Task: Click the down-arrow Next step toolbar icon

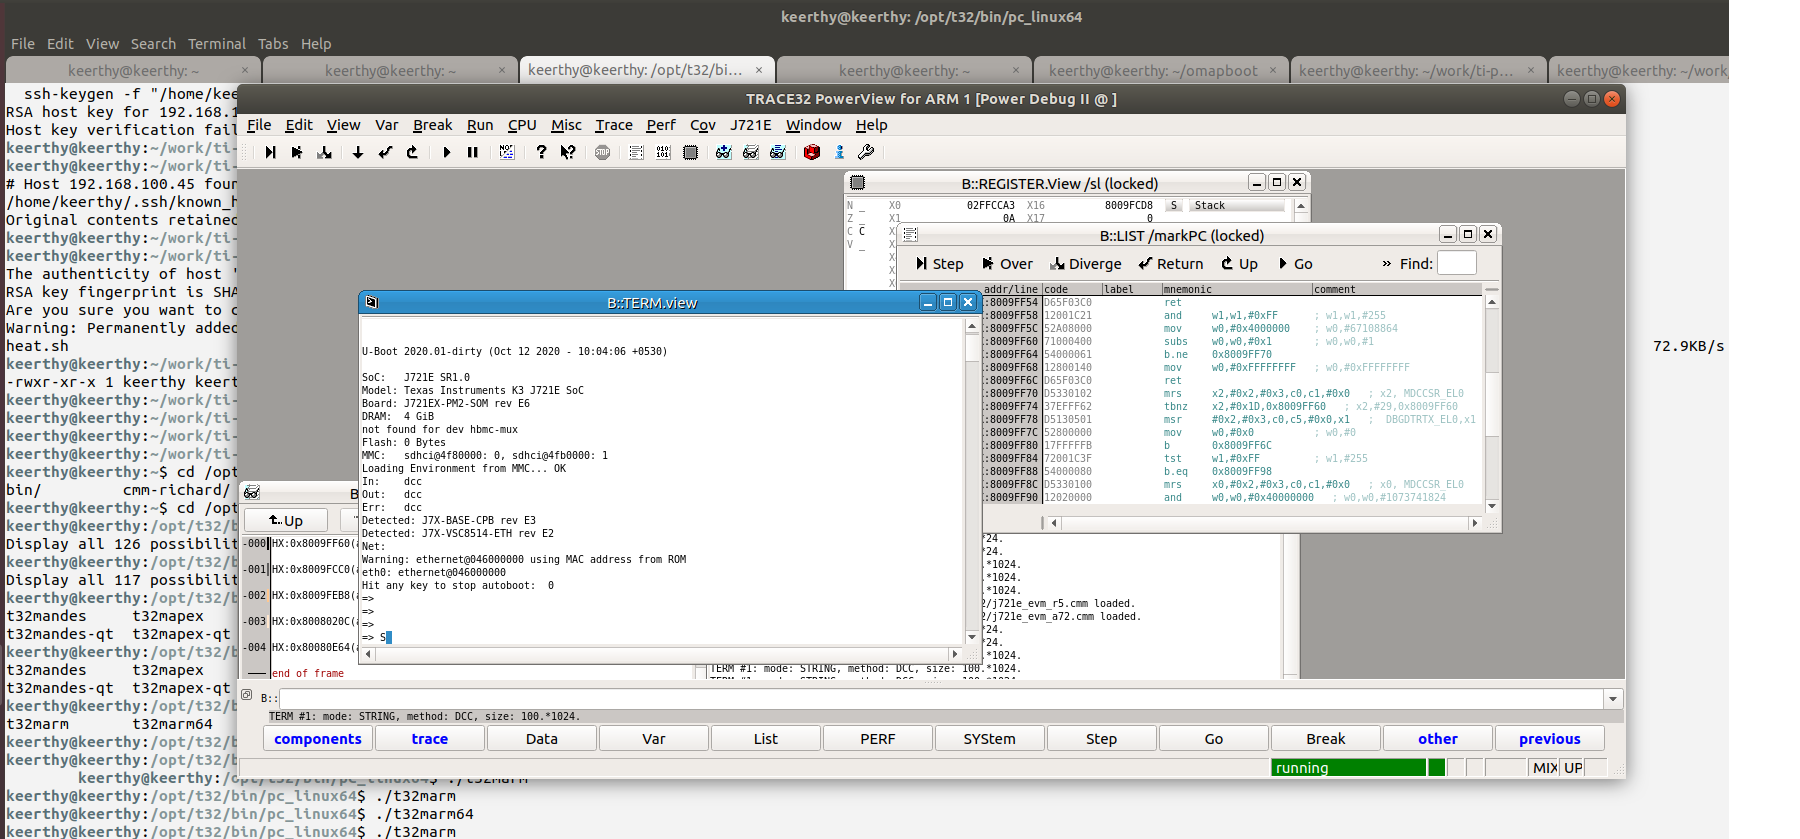Action: pyautogui.click(x=358, y=152)
